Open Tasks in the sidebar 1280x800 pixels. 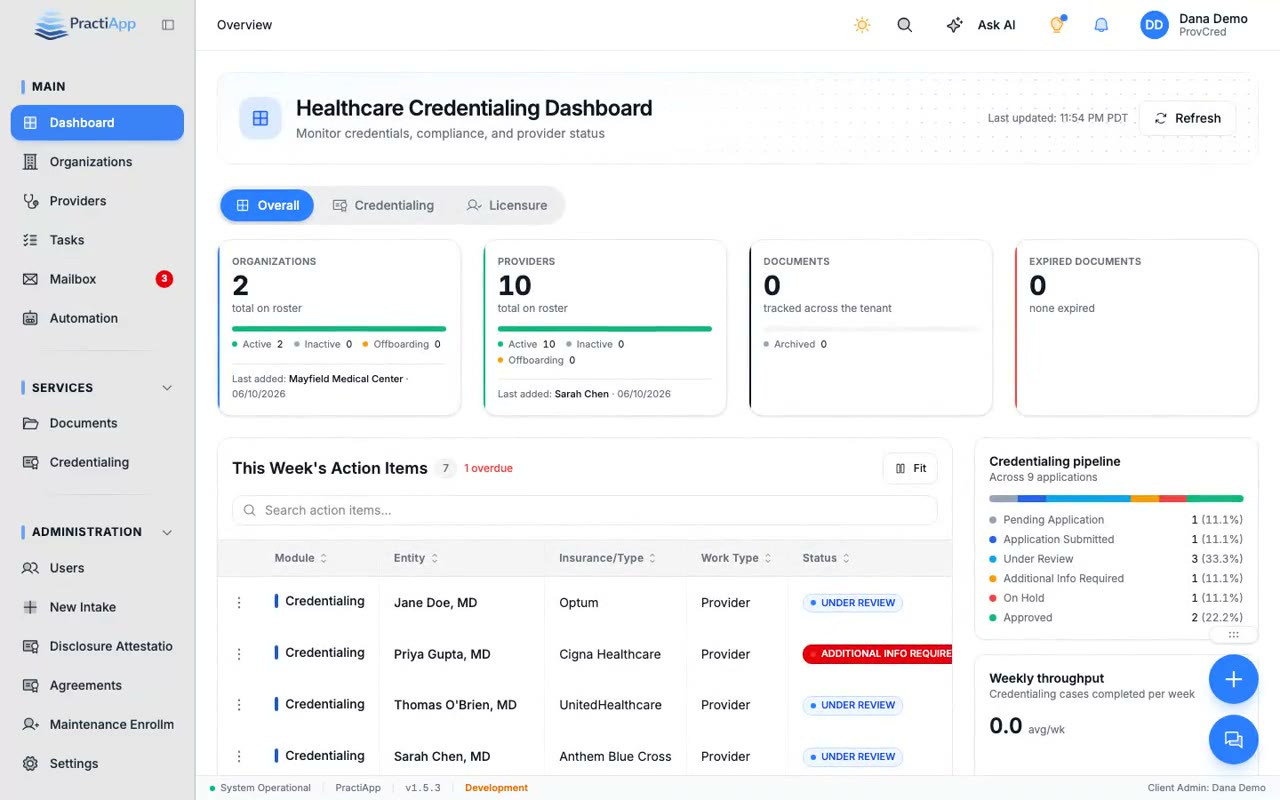(97, 240)
